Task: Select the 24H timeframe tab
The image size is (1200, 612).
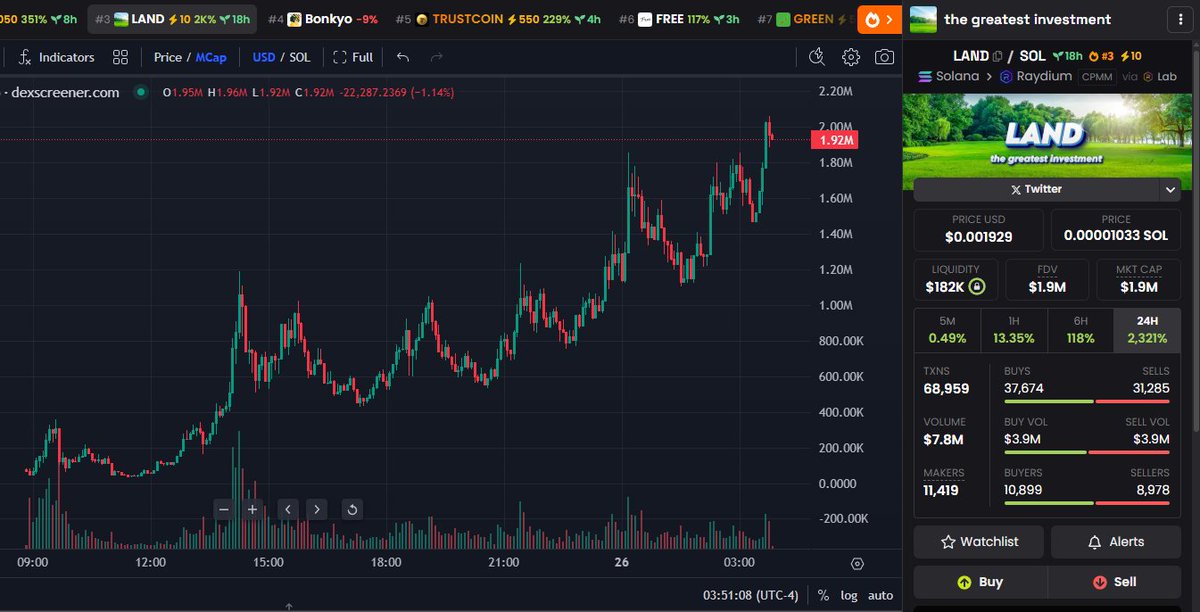Action: (x=1147, y=330)
